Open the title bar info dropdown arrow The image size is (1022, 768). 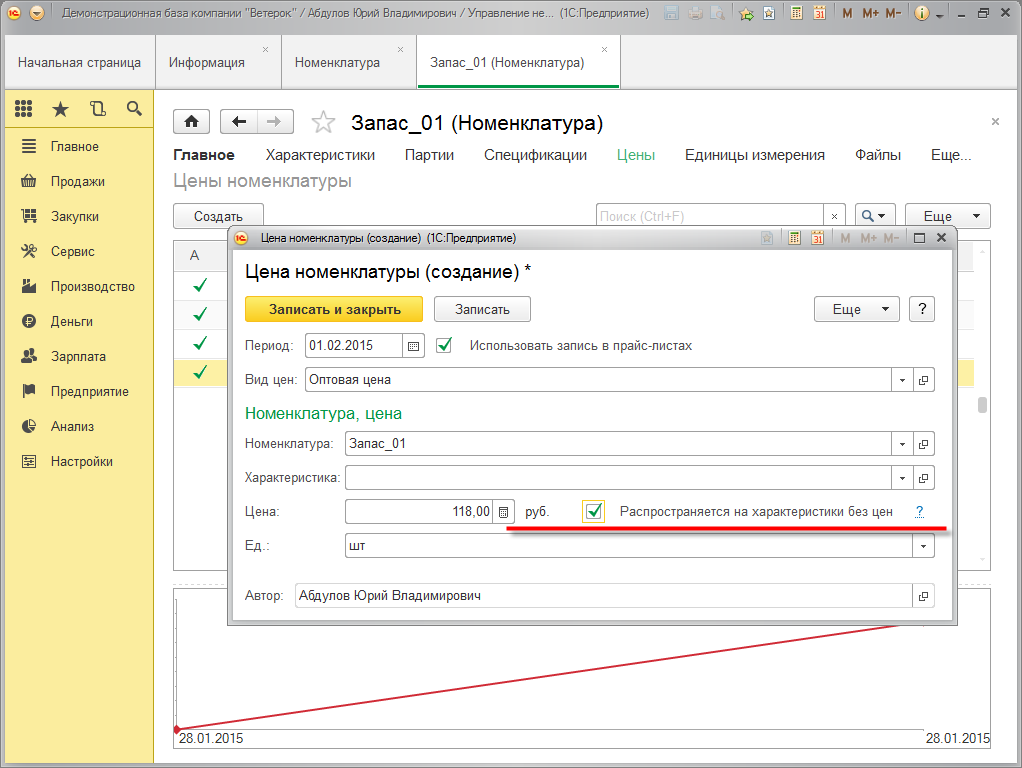point(939,15)
